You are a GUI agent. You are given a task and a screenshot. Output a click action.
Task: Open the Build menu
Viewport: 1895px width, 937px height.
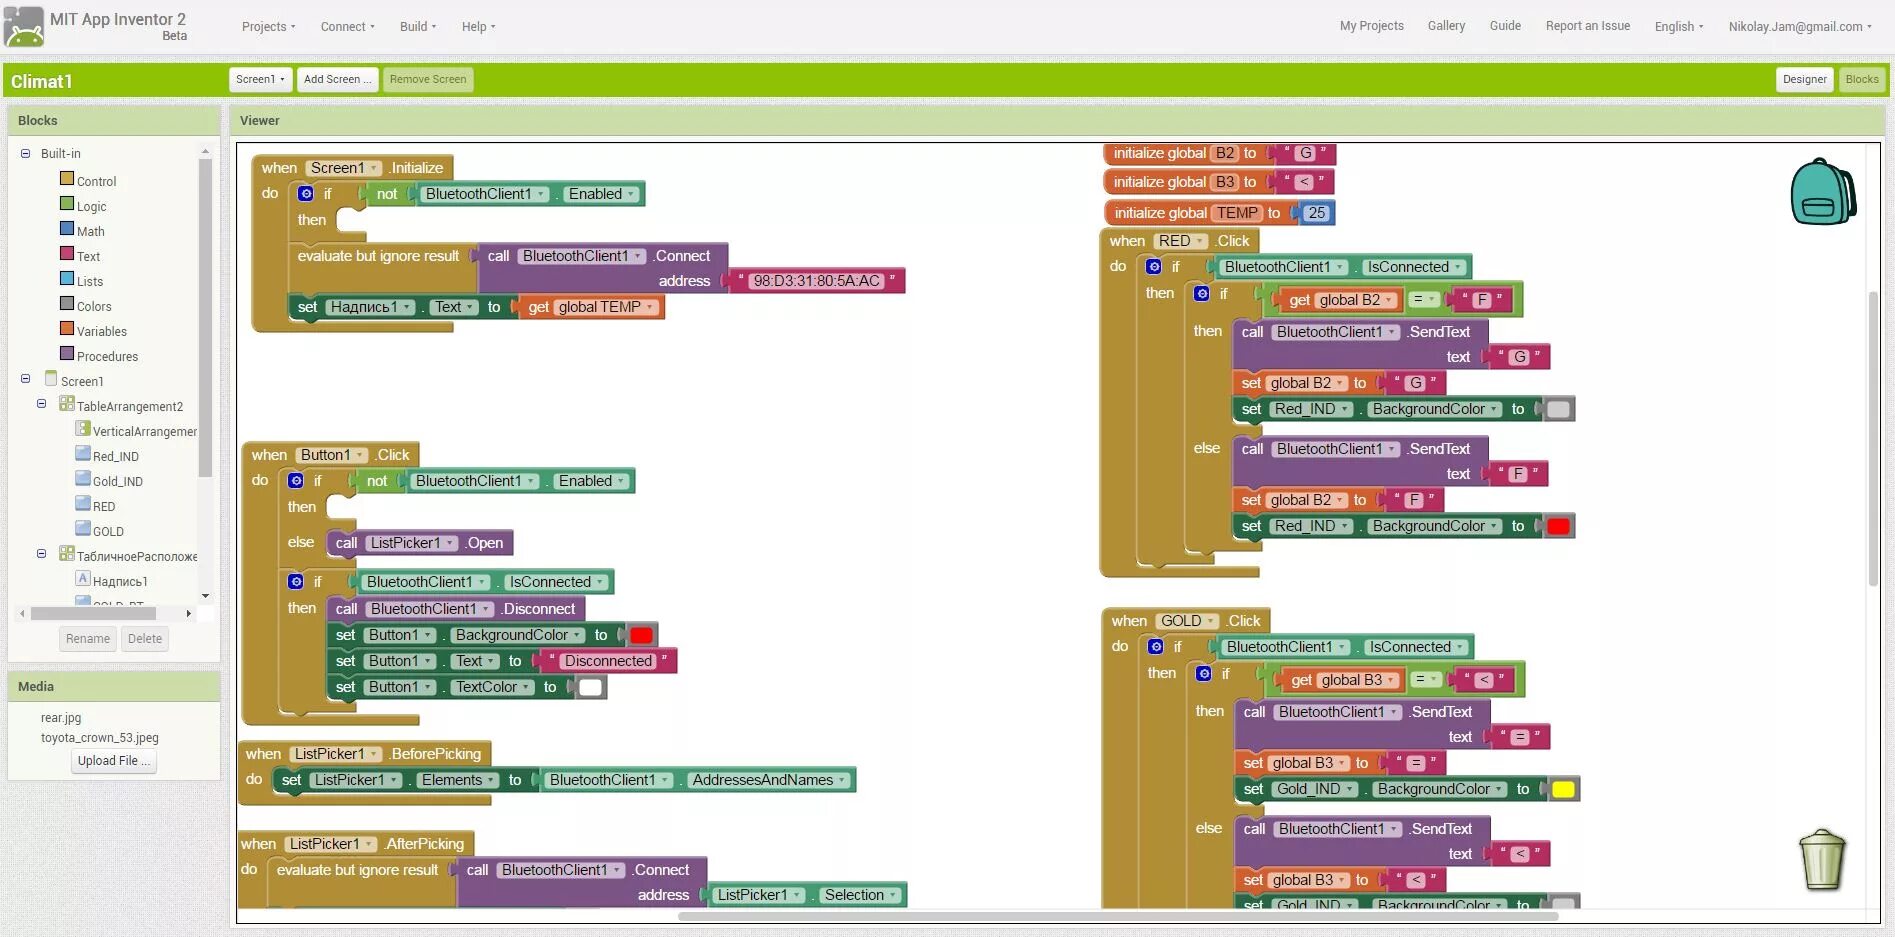[416, 27]
